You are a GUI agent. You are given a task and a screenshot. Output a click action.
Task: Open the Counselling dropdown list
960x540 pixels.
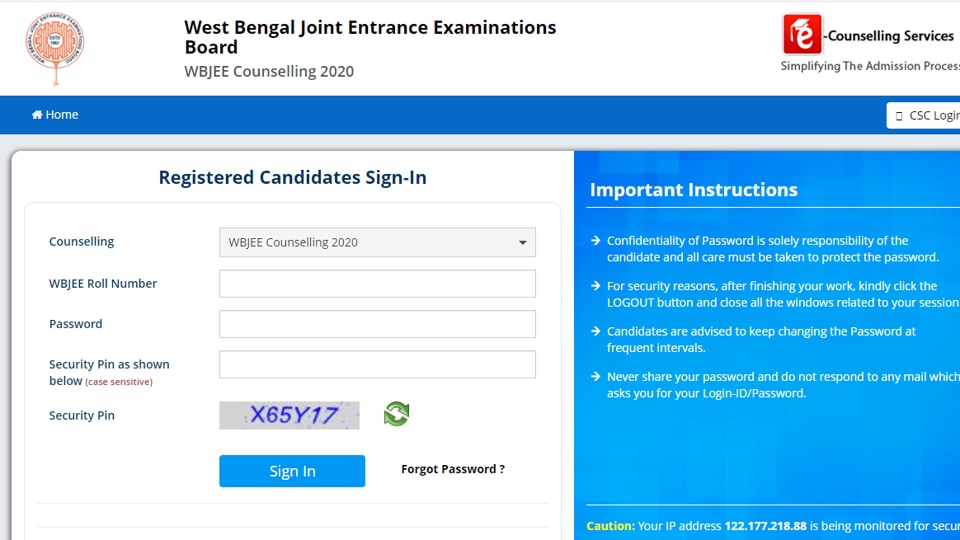click(377, 242)
